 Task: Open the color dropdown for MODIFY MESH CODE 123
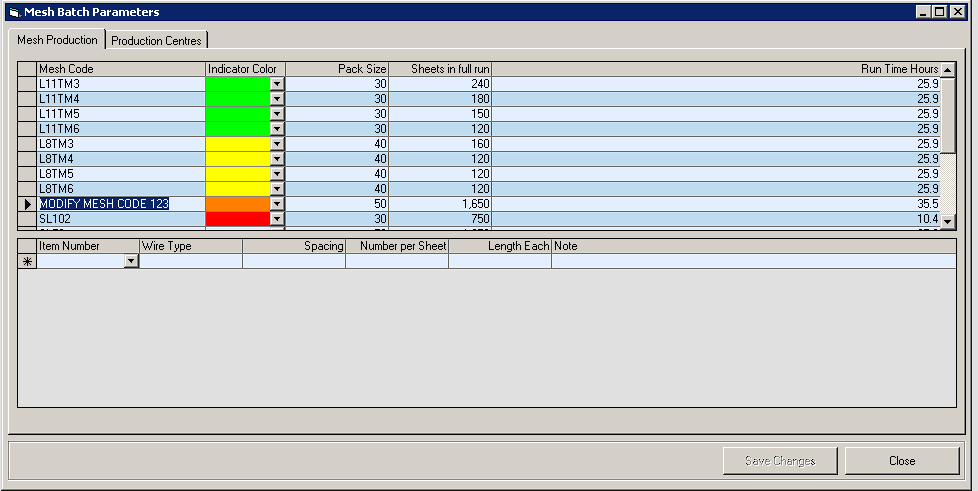277,203
